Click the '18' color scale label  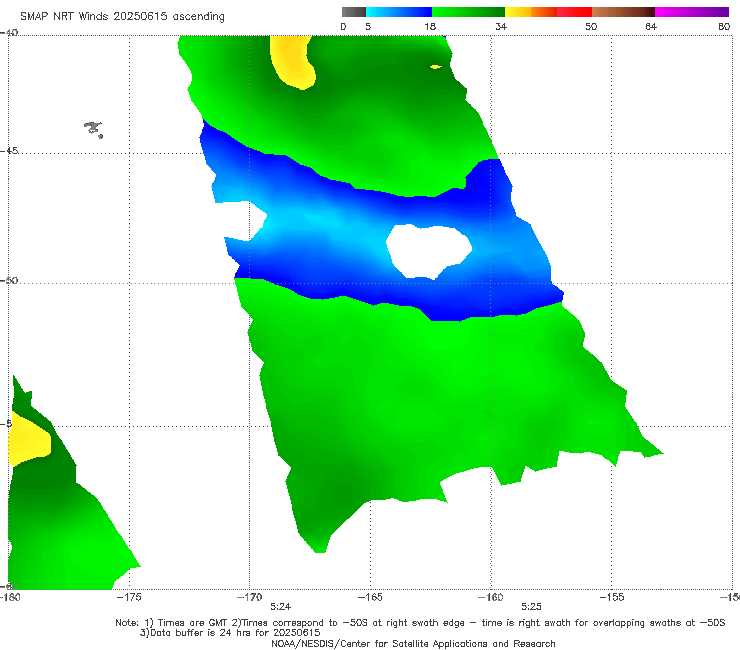pos(430,26)
